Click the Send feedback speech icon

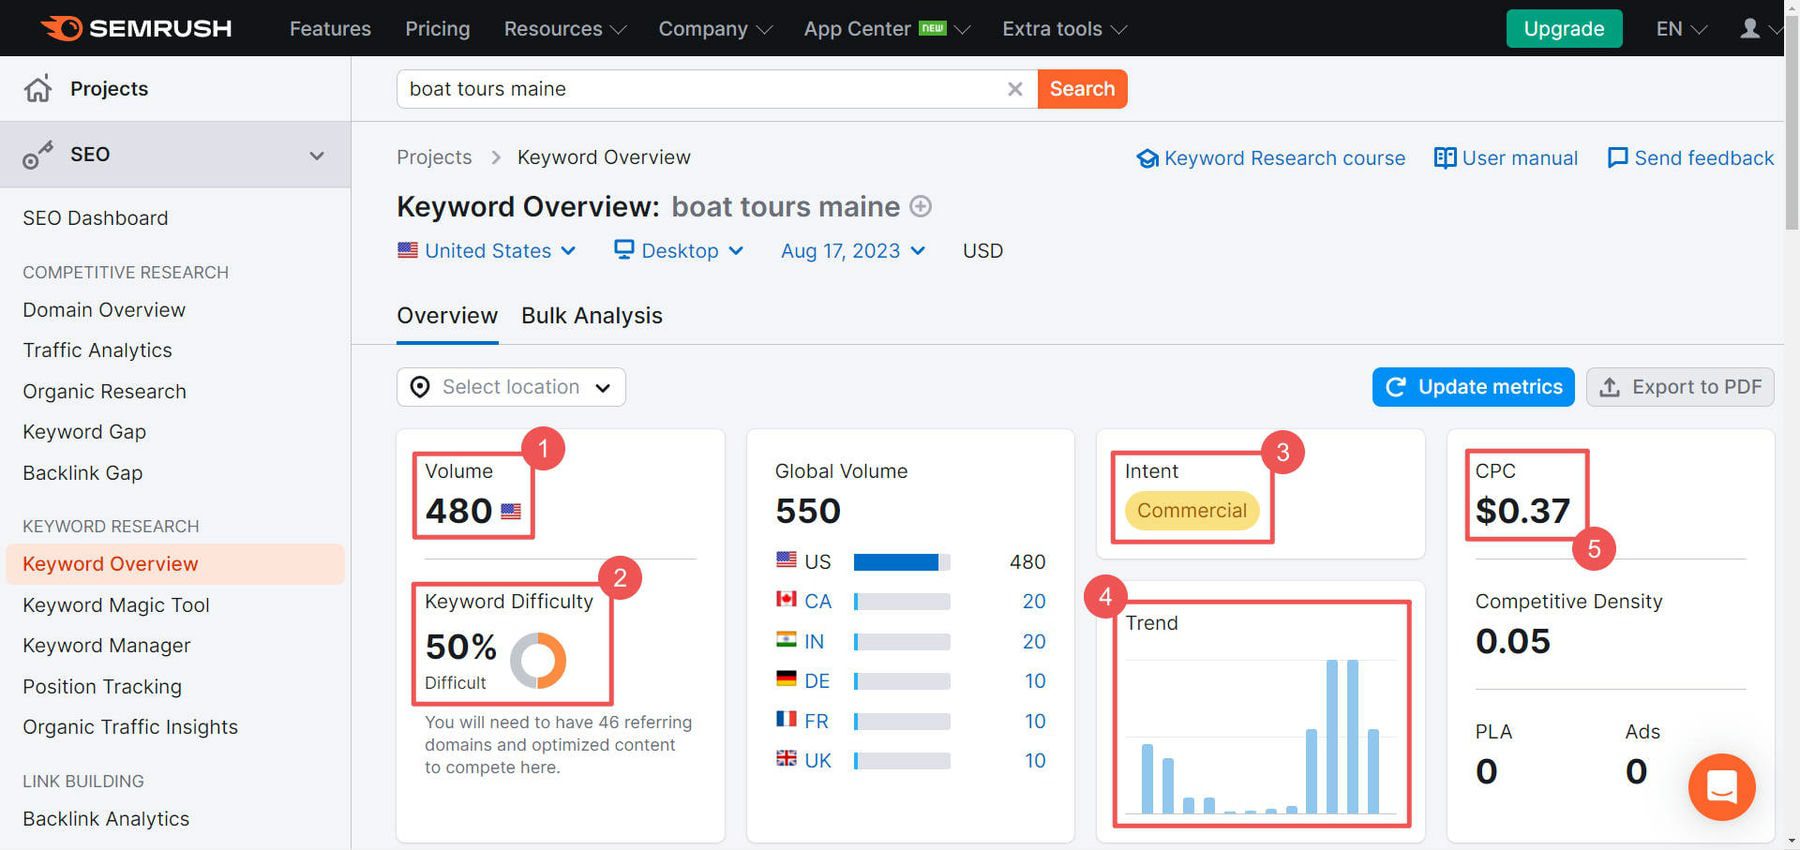[1617, 158]
